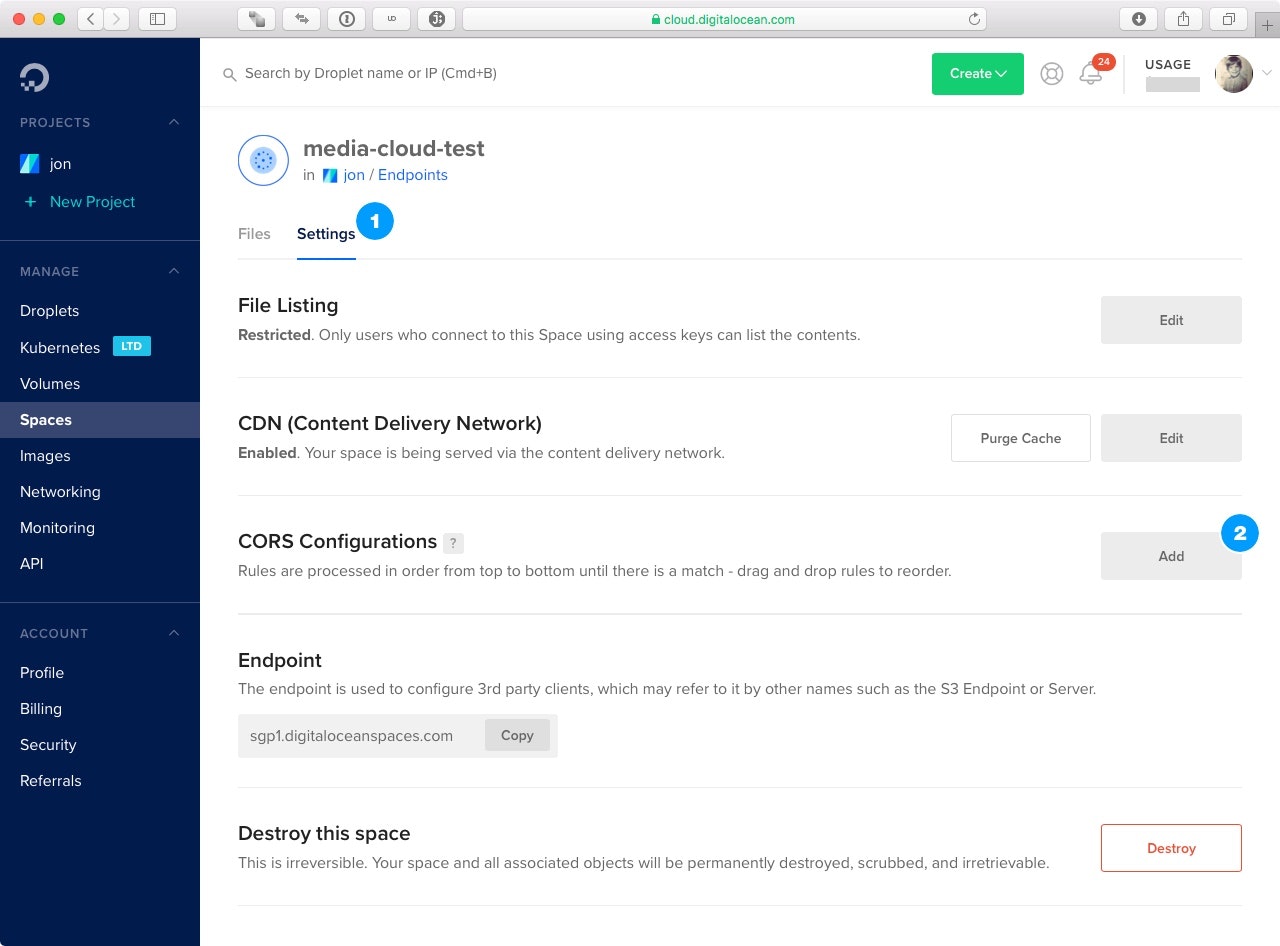Open API in sidebar
The width and height of the screenshot is (1280, 946).
32,564
